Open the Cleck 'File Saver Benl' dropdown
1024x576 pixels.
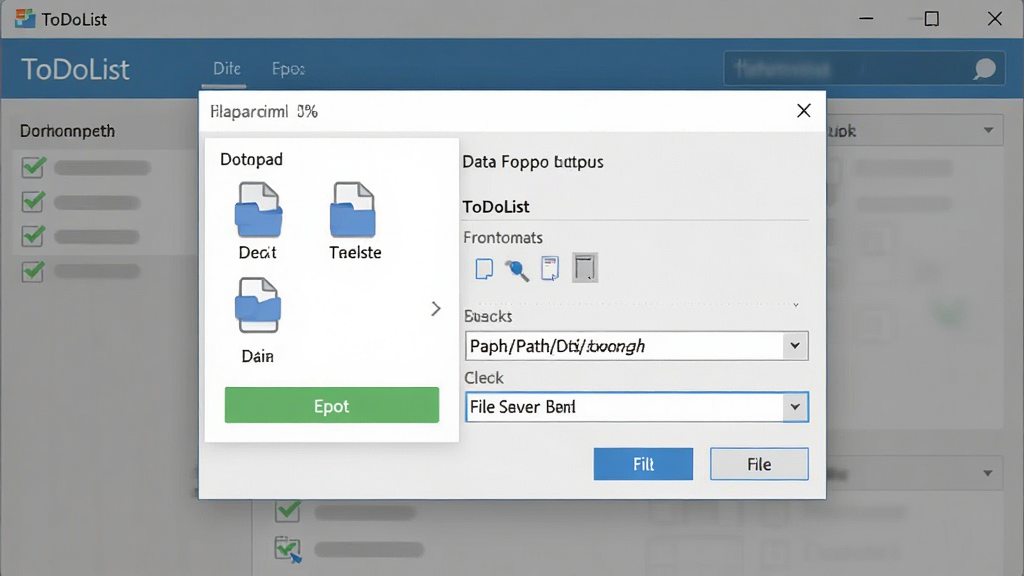pyautogui.click(x=795, y=407)
